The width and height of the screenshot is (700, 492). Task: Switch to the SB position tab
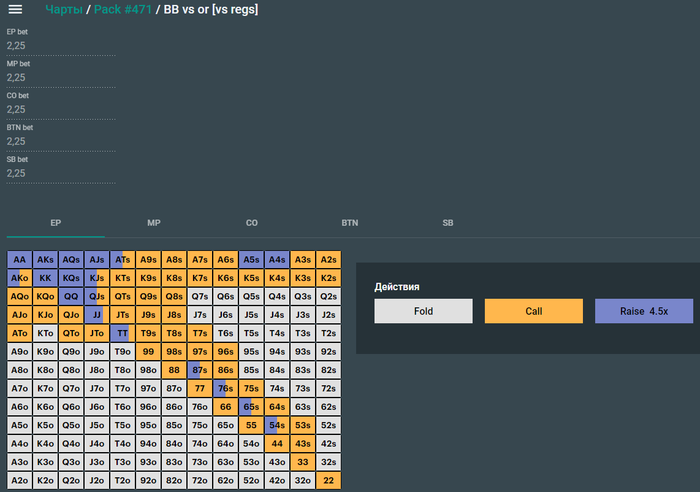[448, 223]
